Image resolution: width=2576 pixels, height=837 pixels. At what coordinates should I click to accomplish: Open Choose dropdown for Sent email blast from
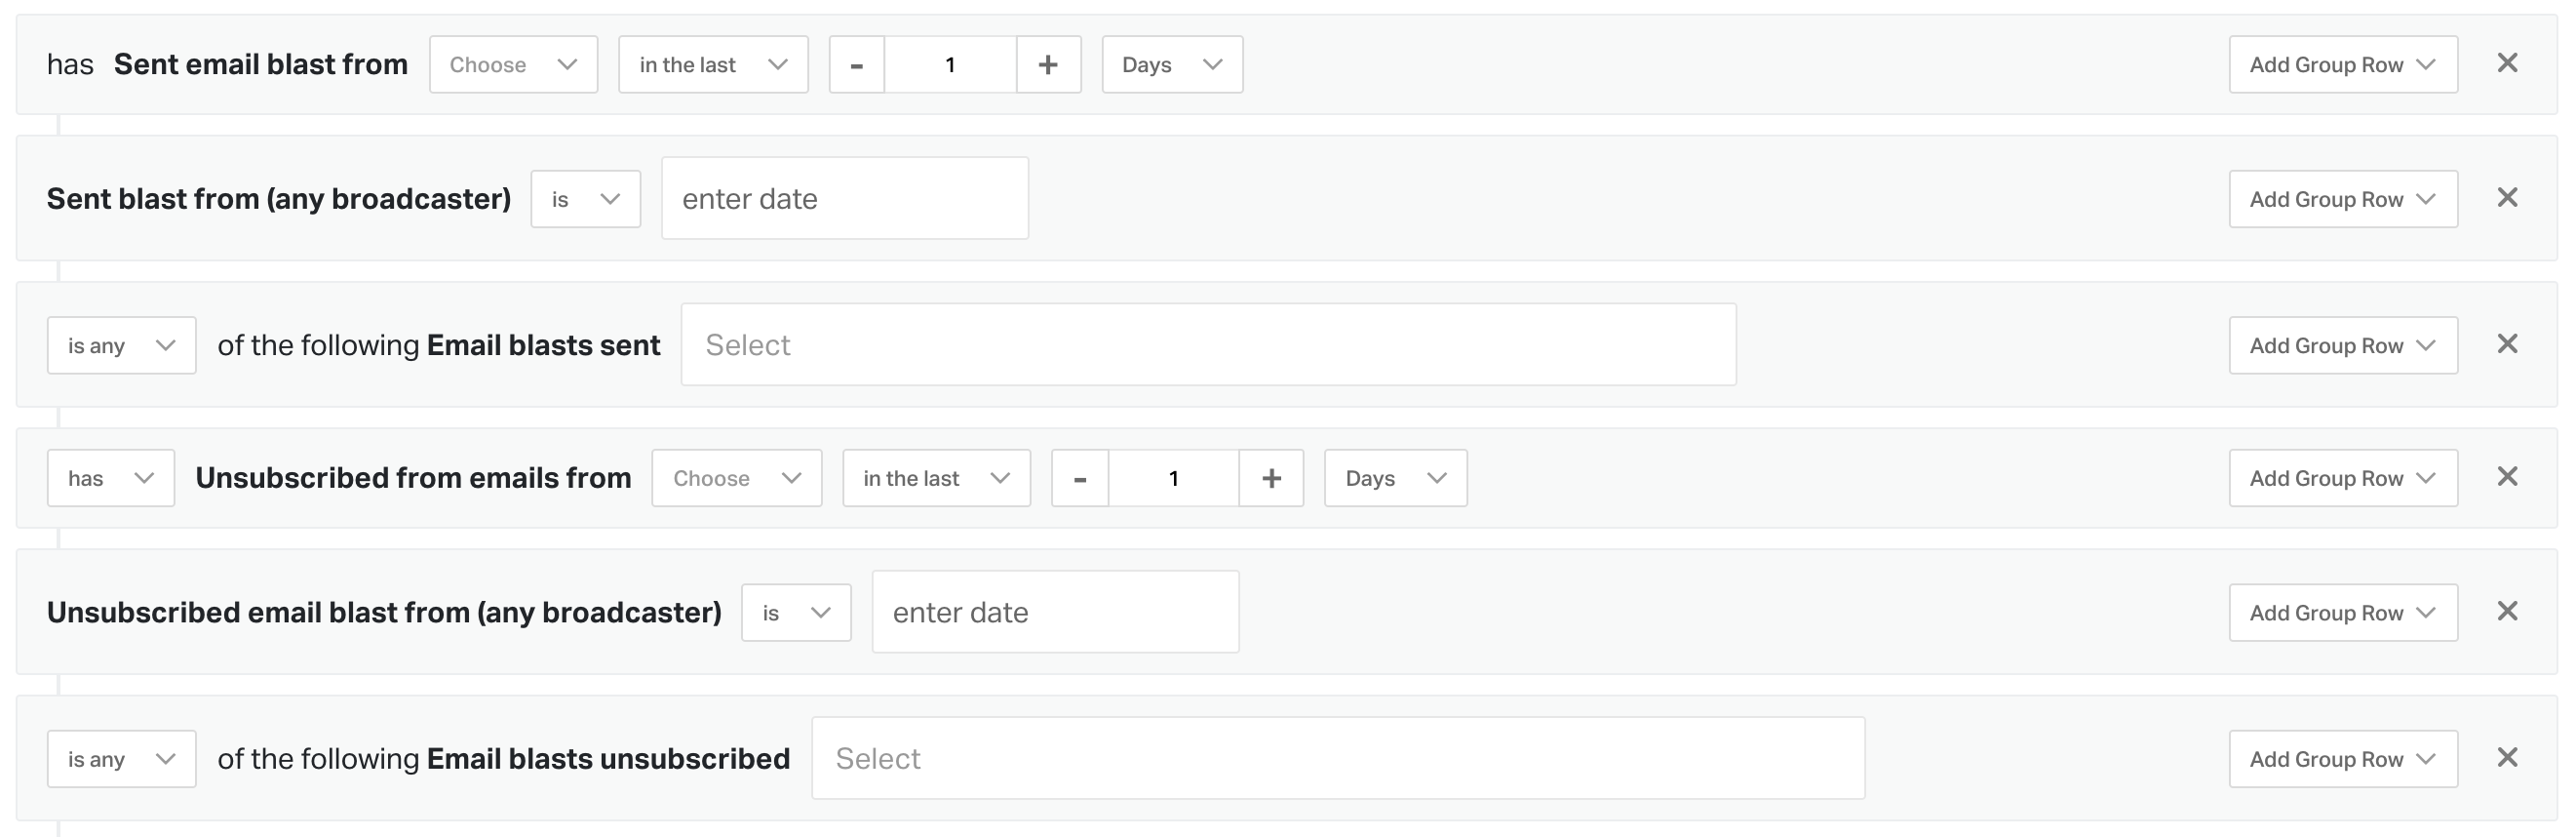coord(513,65)
